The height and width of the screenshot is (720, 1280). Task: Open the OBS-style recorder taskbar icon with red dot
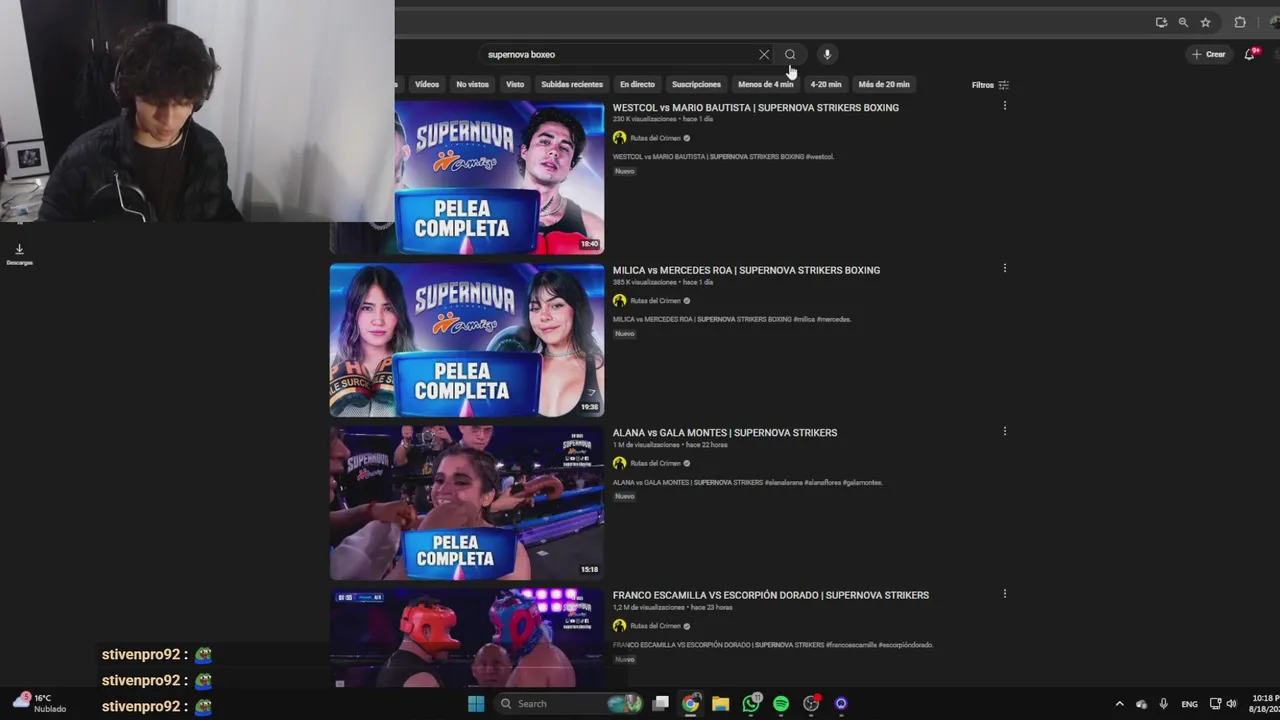[x=811, y=703]
